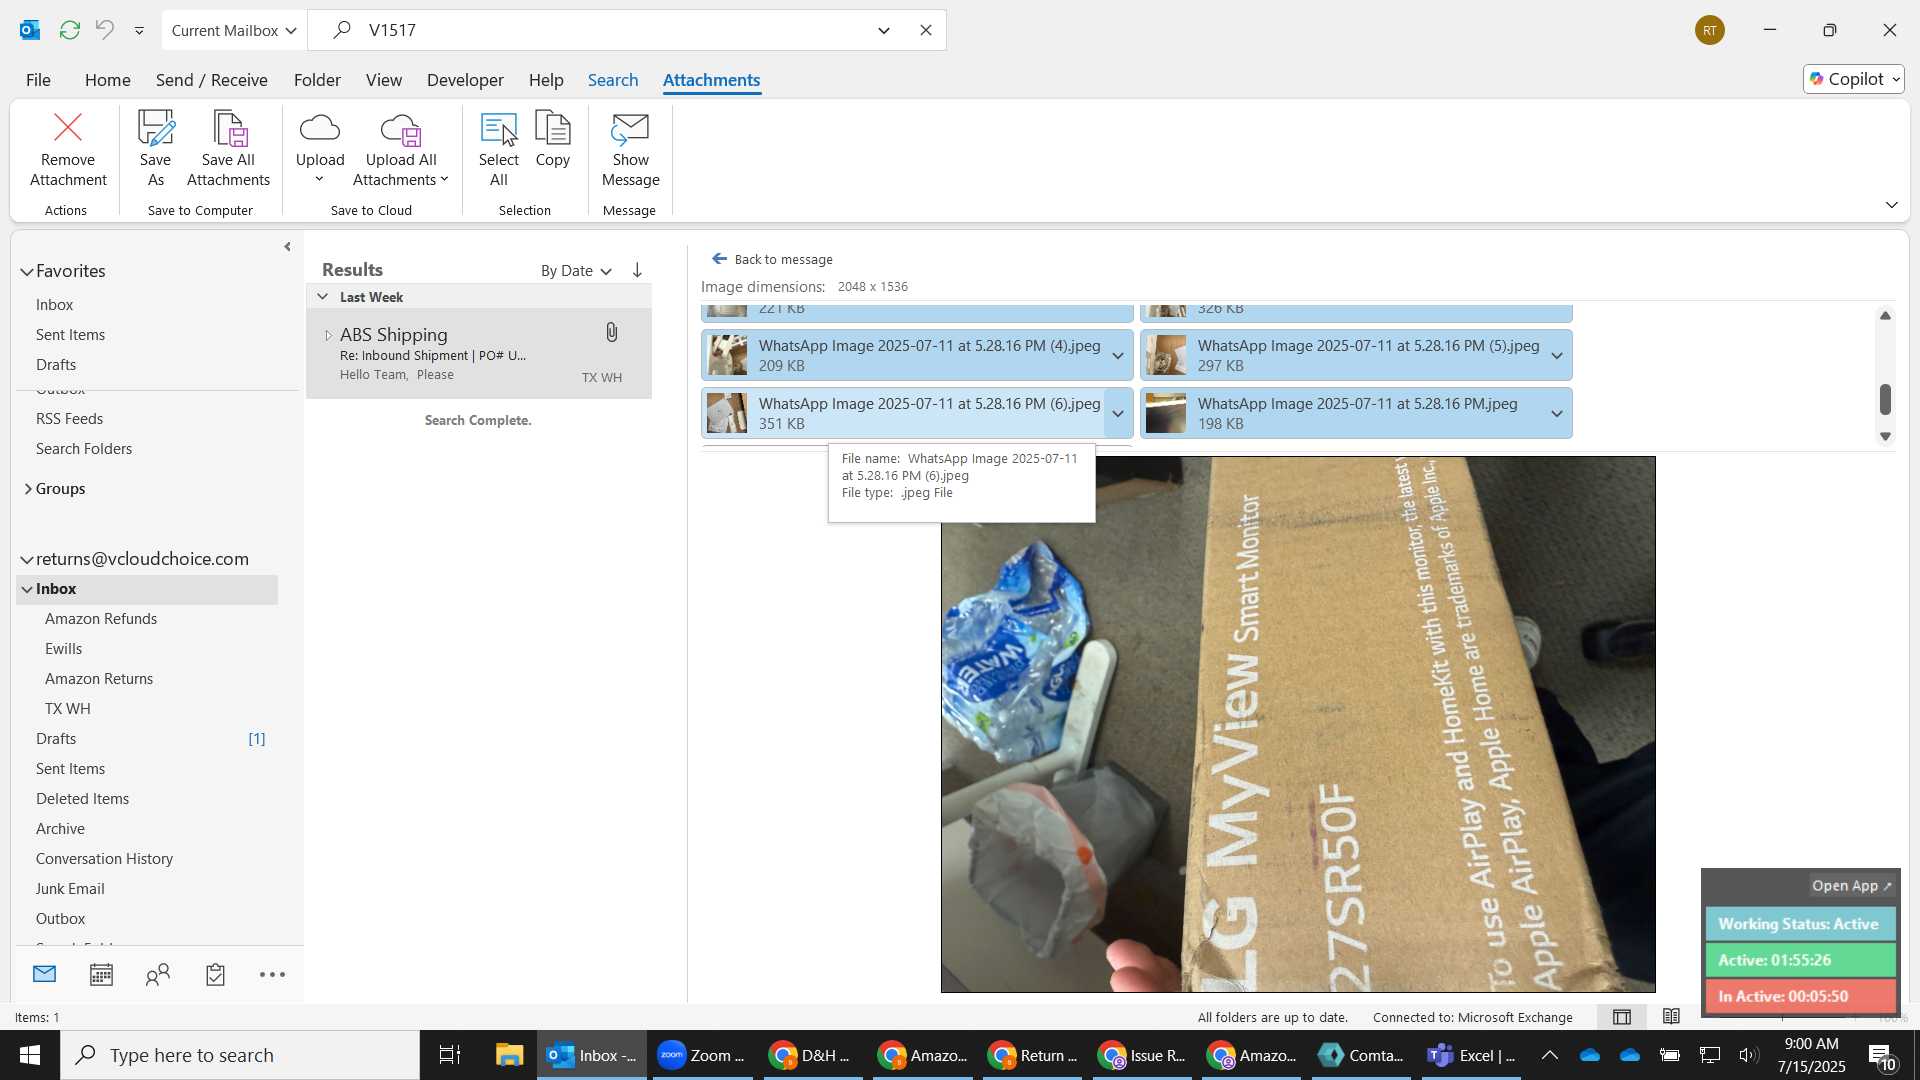Open Zoom from the taskbar

pyautogui.click(x=702, y=1055)
